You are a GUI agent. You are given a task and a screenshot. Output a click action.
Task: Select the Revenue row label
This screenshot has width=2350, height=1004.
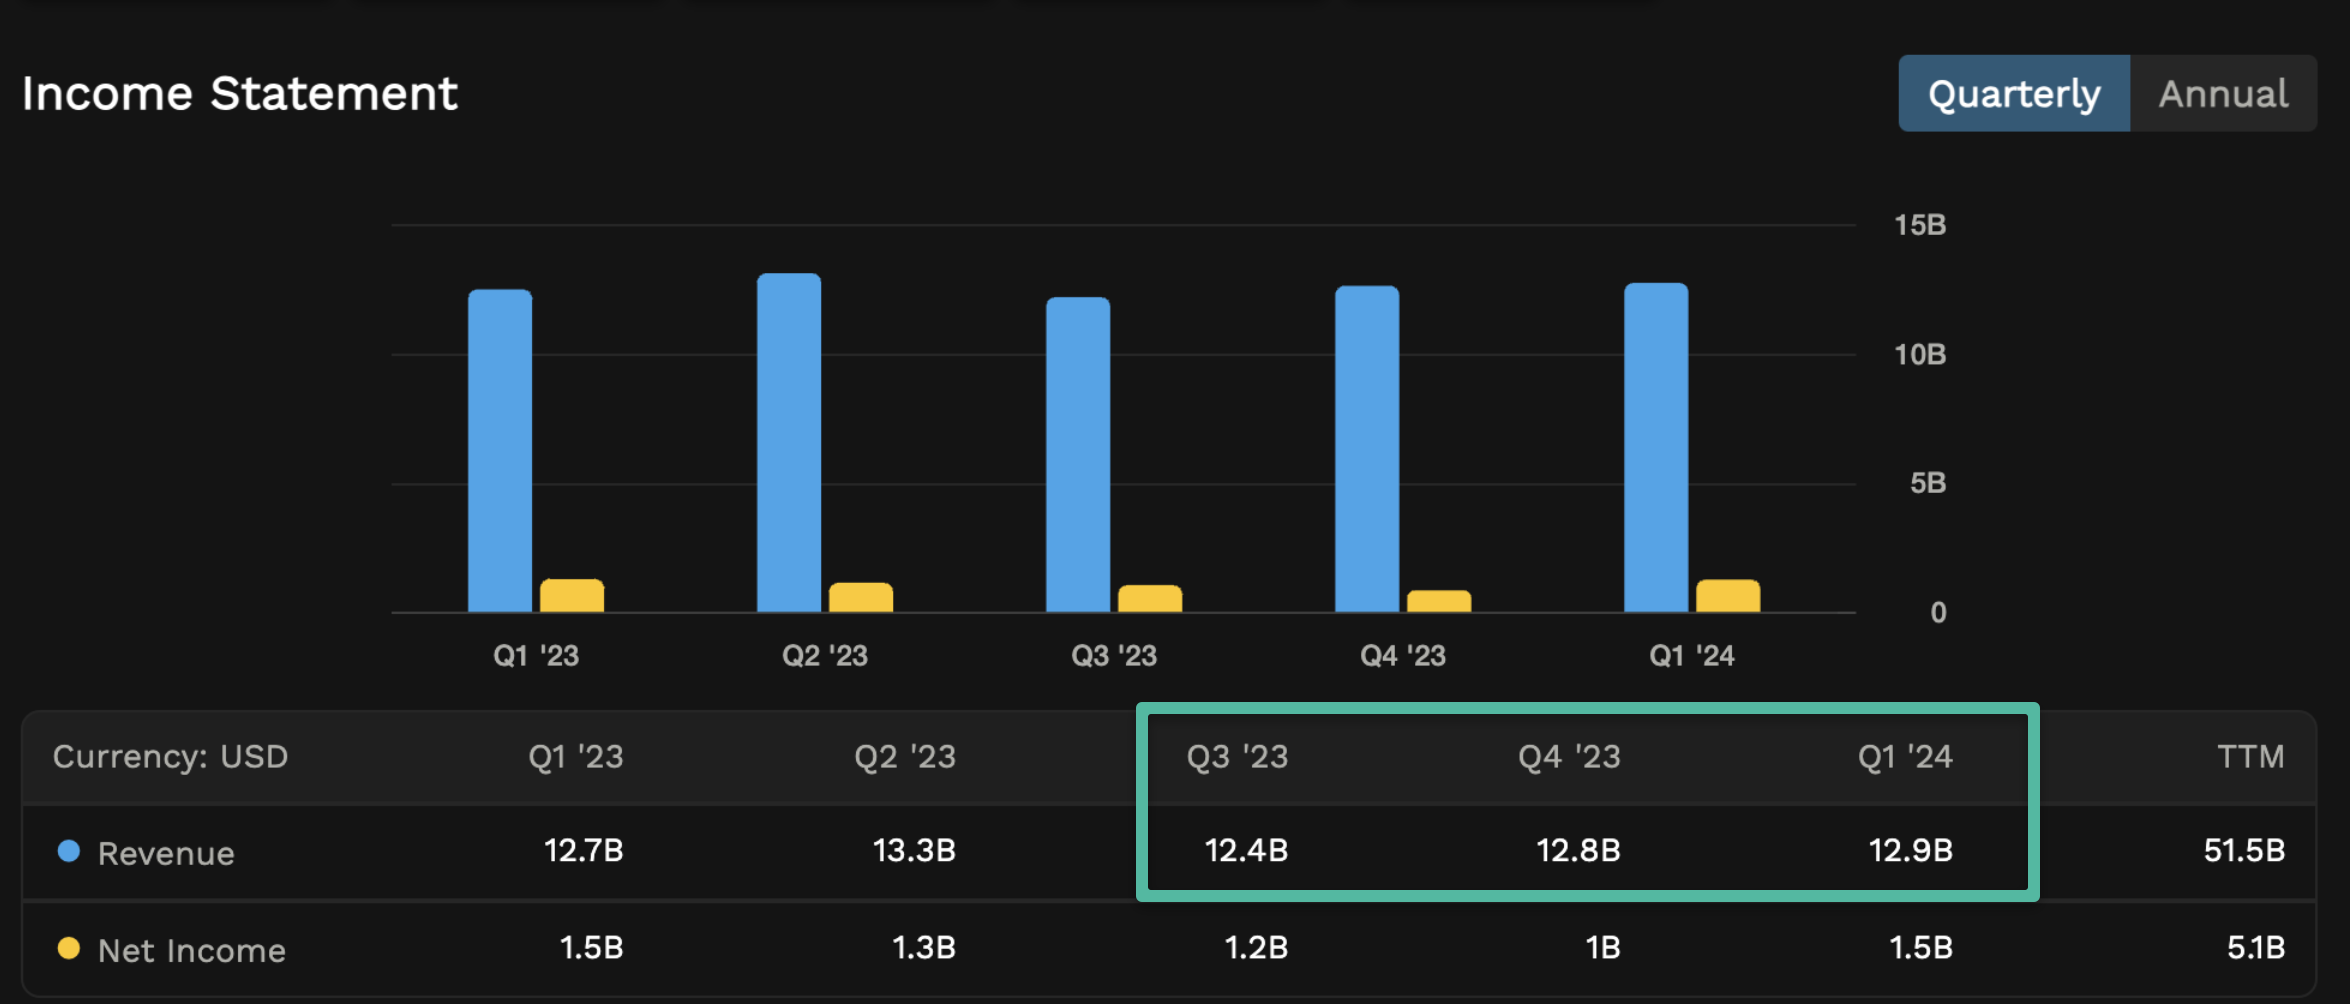[166, 852]
